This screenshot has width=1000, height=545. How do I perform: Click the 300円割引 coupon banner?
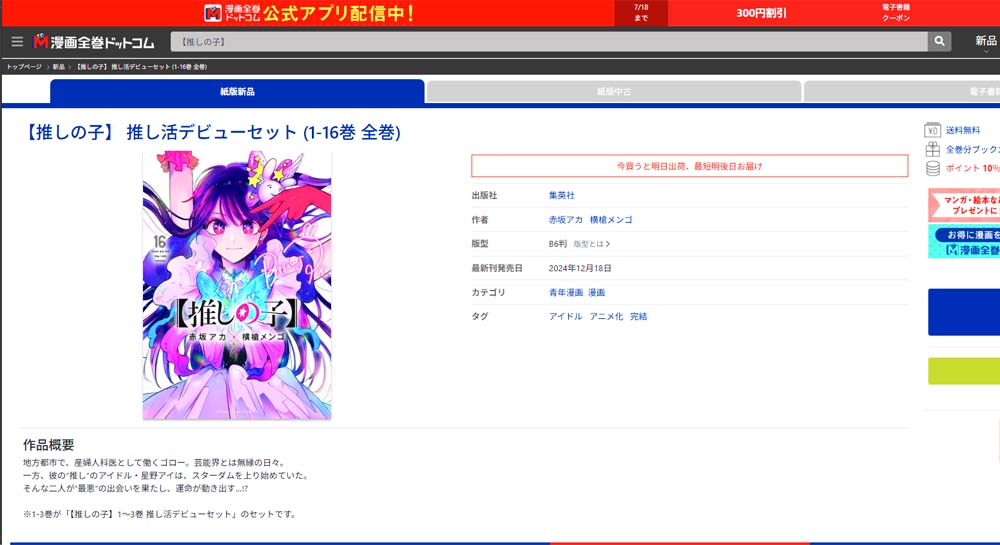tap(761, 13)
